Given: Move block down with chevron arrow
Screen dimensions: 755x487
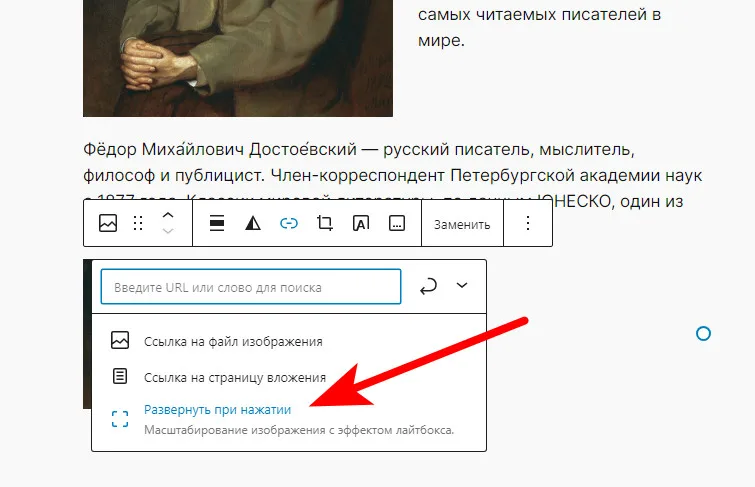Looking at the screenshot, I should pos(168,231).
